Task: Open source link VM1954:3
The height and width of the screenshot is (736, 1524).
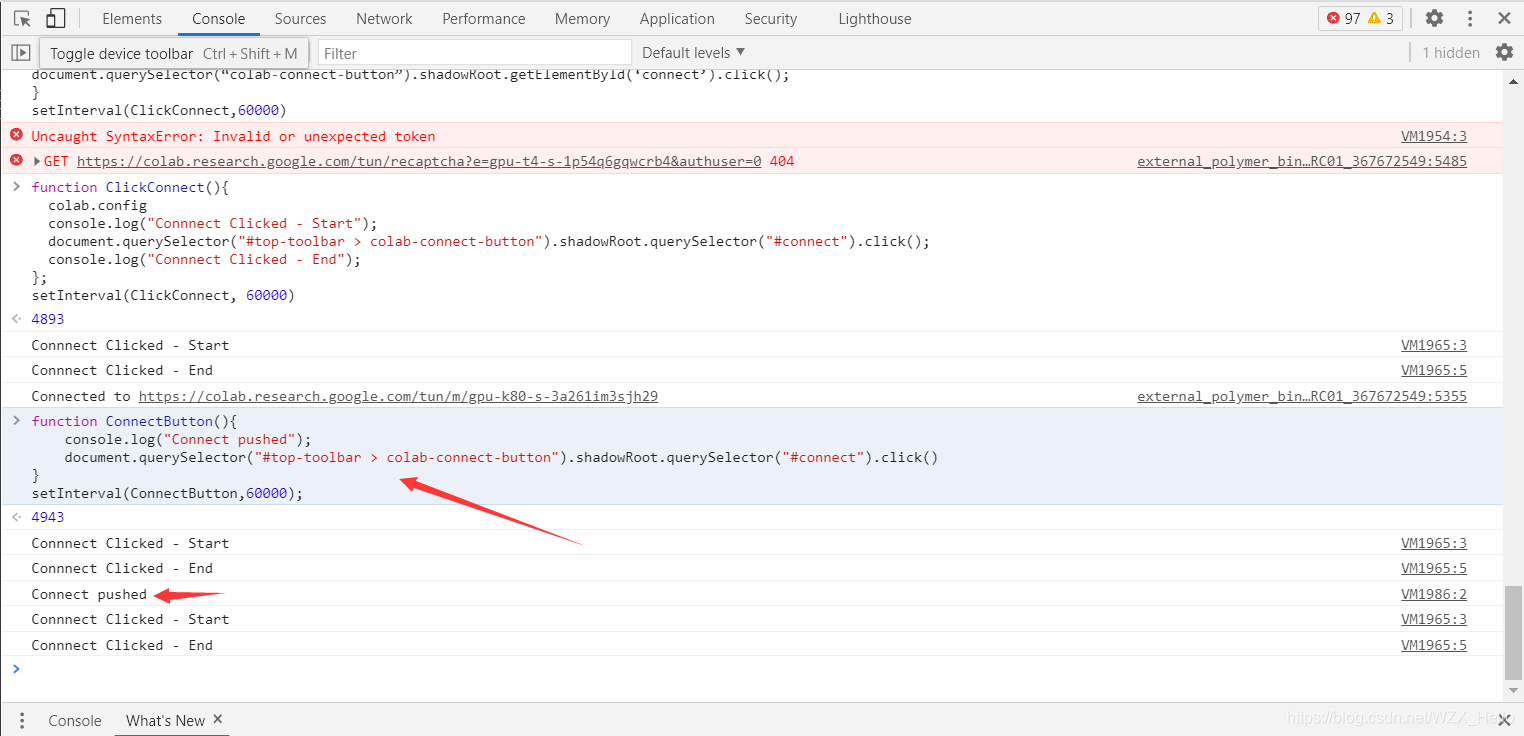Action: [1434, 136]
